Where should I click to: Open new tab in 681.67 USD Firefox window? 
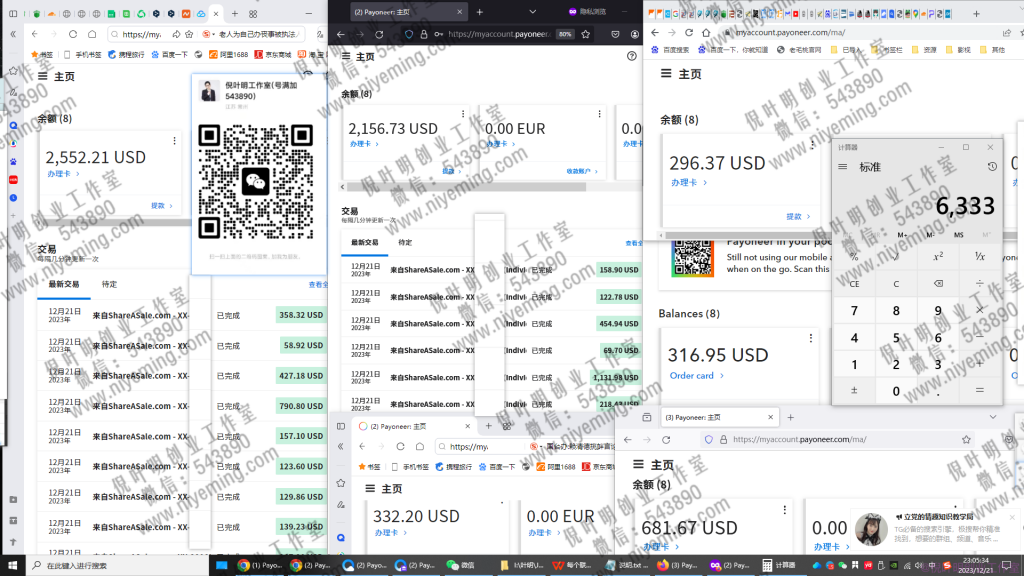coord(790,417)
